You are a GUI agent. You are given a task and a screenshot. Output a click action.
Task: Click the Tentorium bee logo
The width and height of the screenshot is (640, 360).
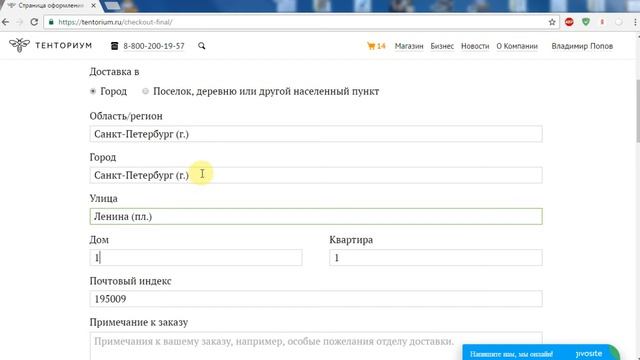pos(19,45)
